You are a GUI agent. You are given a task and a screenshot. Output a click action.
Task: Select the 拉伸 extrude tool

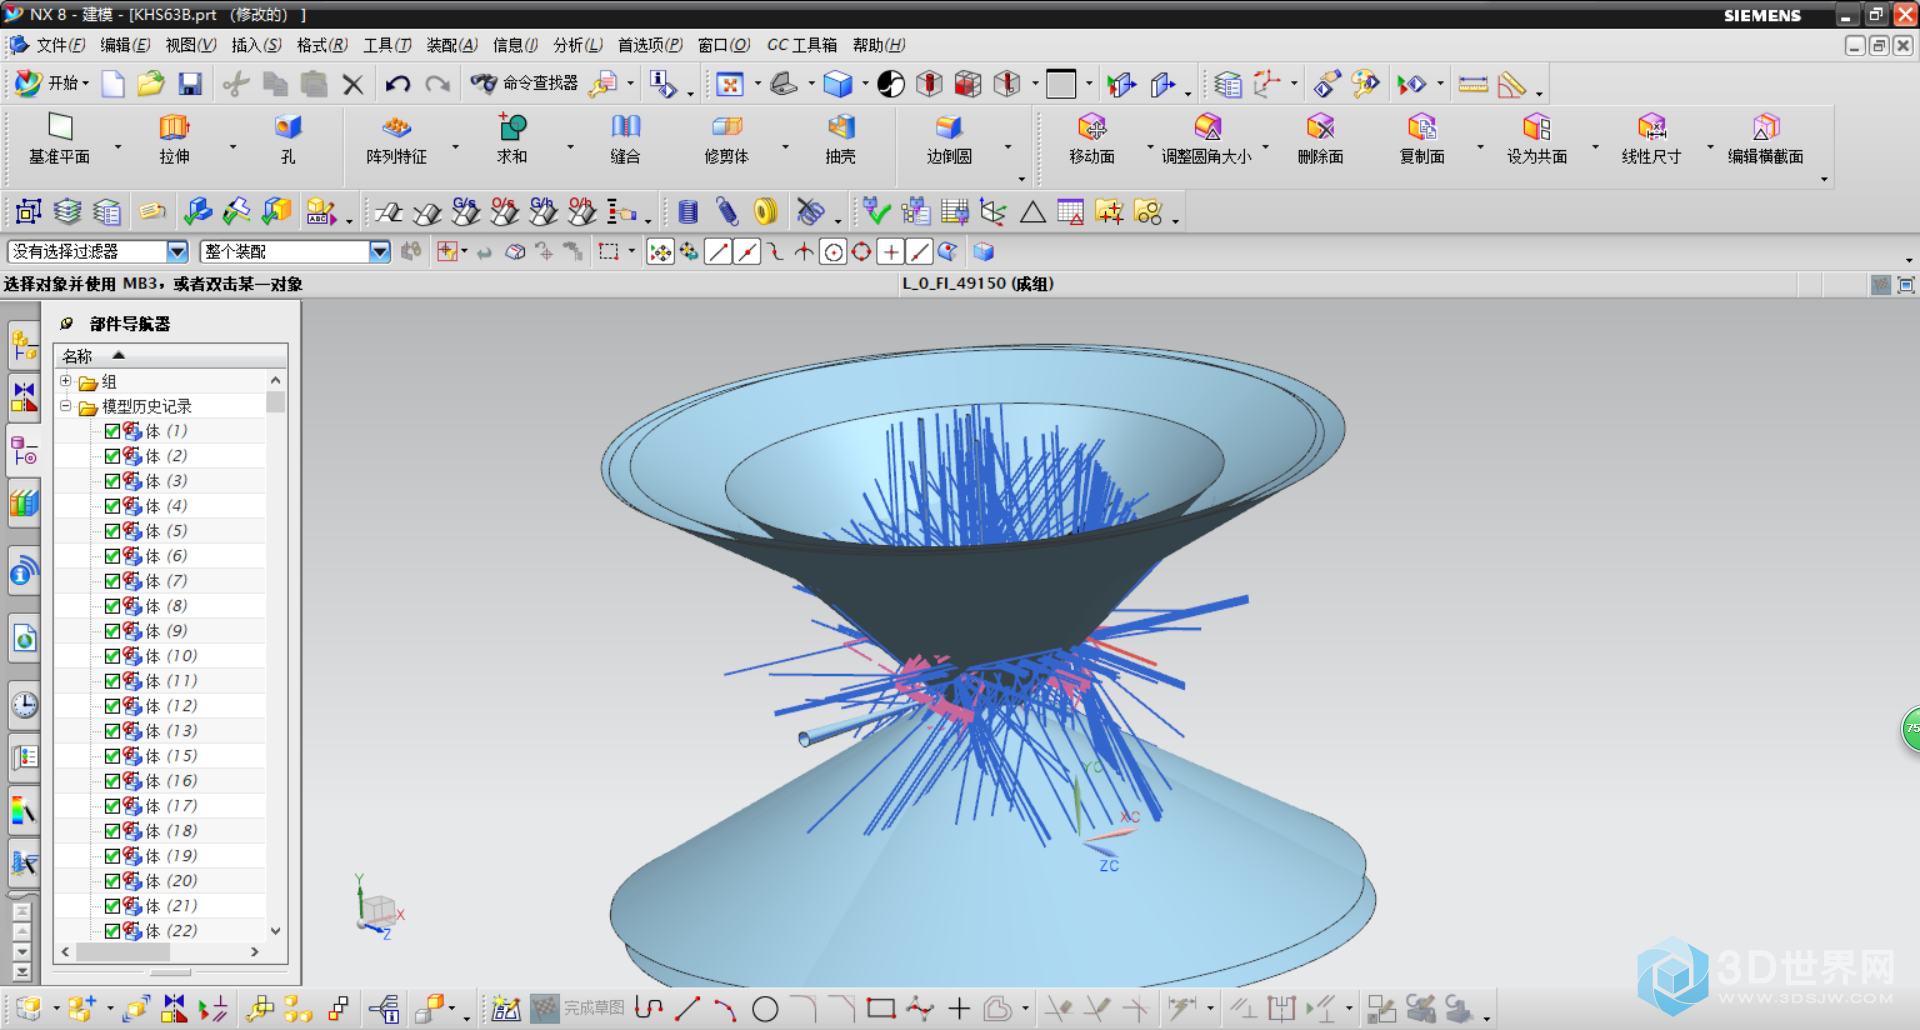click(174, 139)
